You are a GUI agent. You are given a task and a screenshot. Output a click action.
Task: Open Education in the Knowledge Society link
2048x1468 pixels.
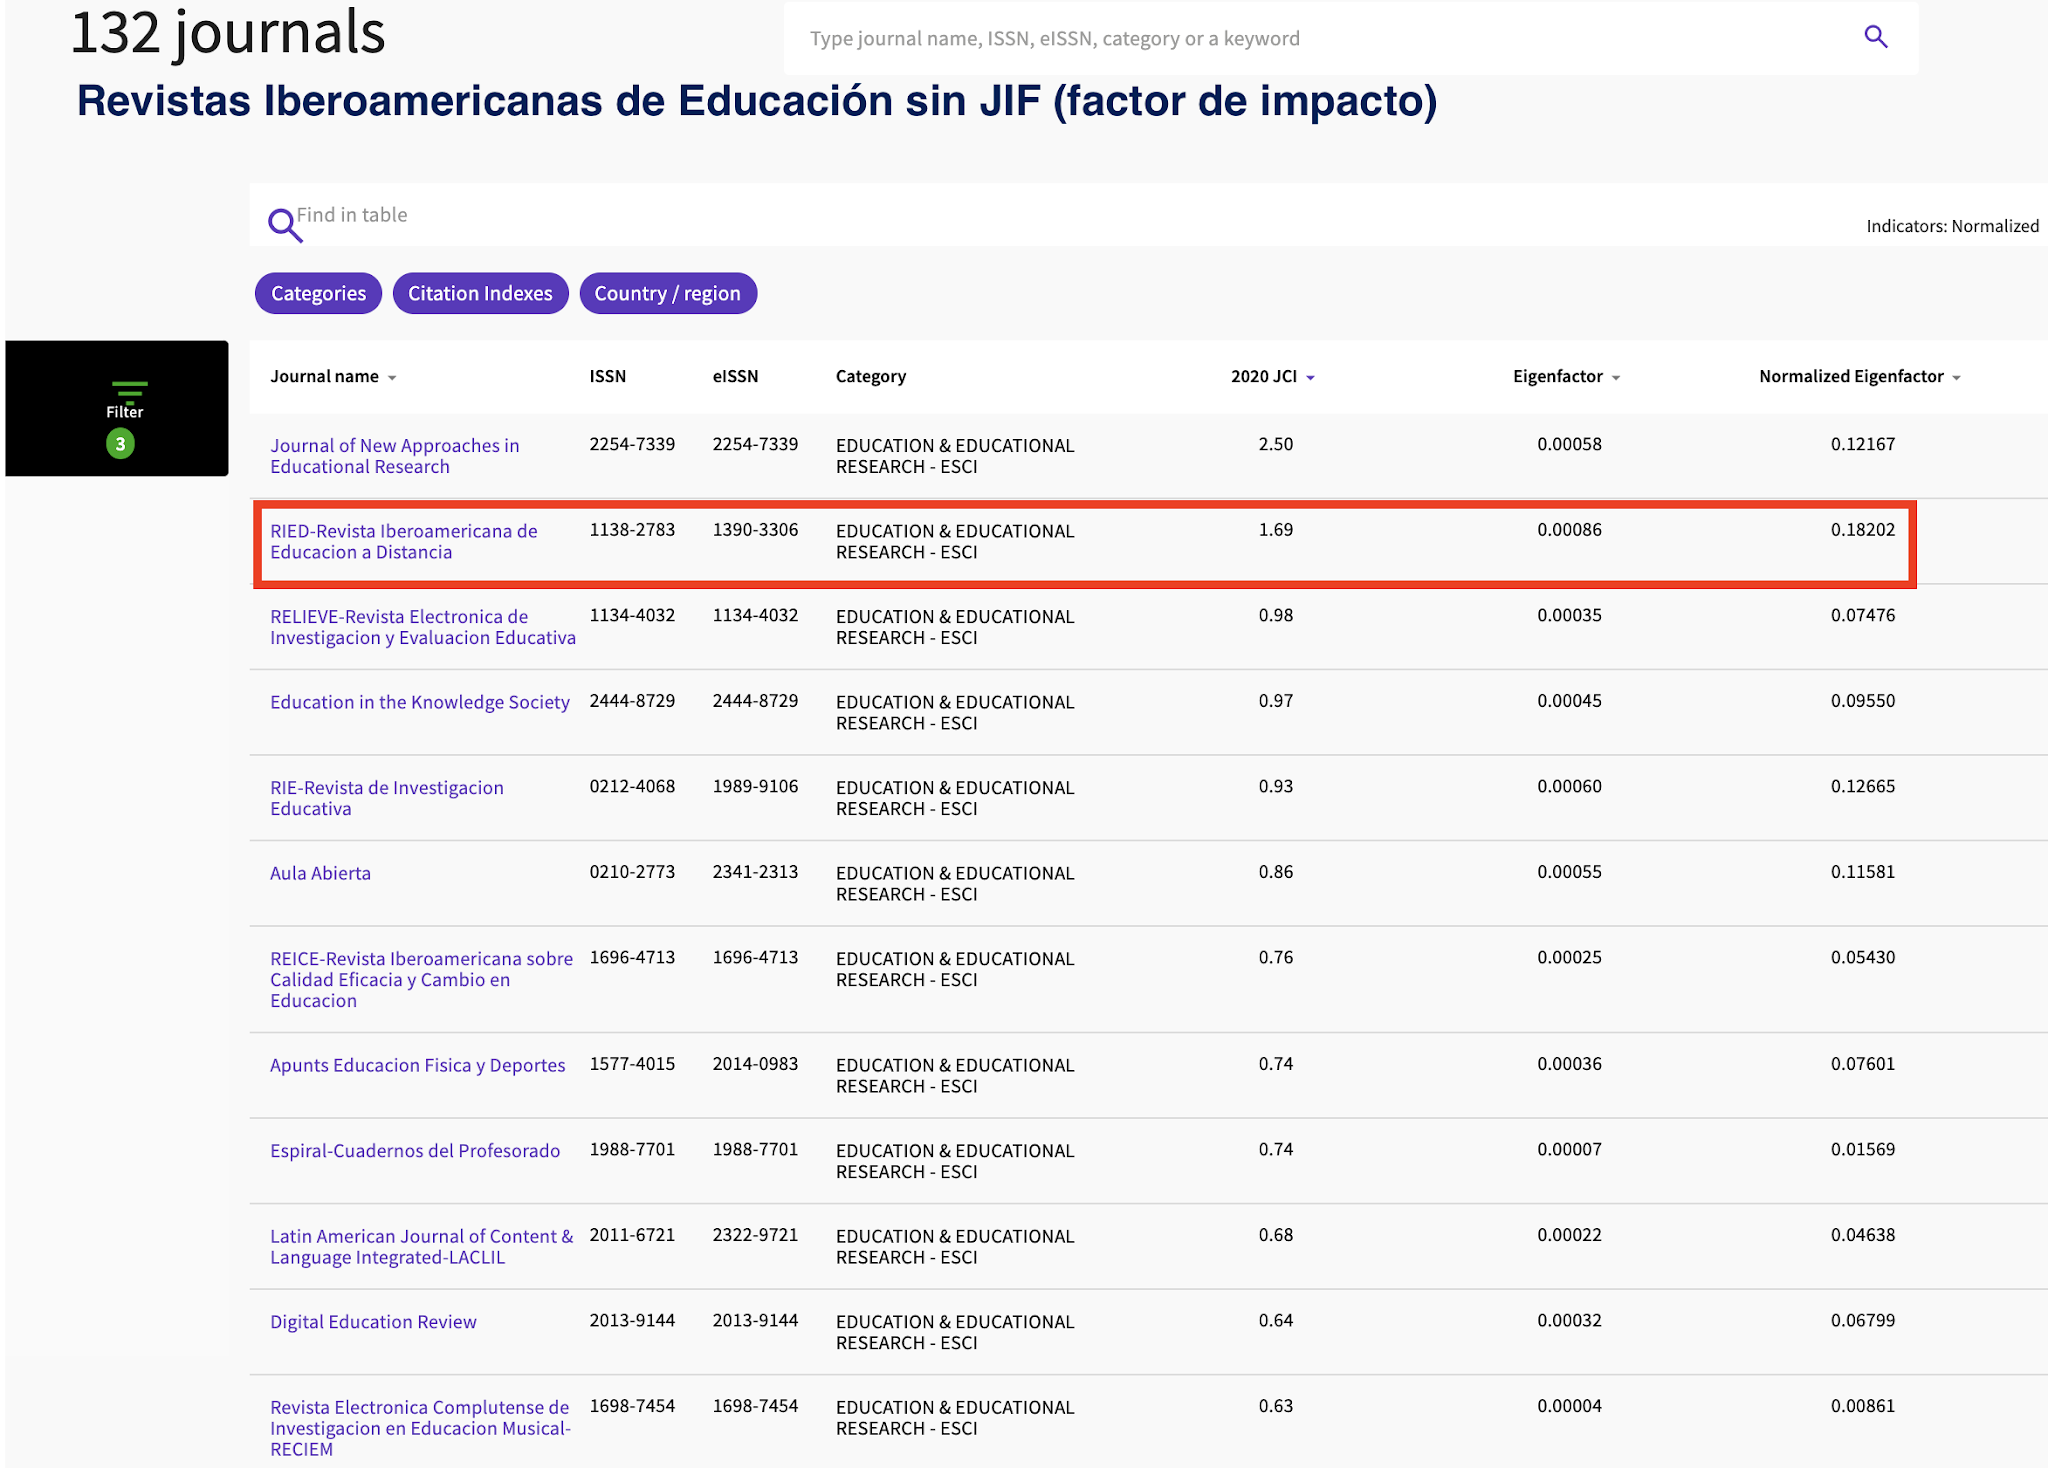tap(419, 702)
